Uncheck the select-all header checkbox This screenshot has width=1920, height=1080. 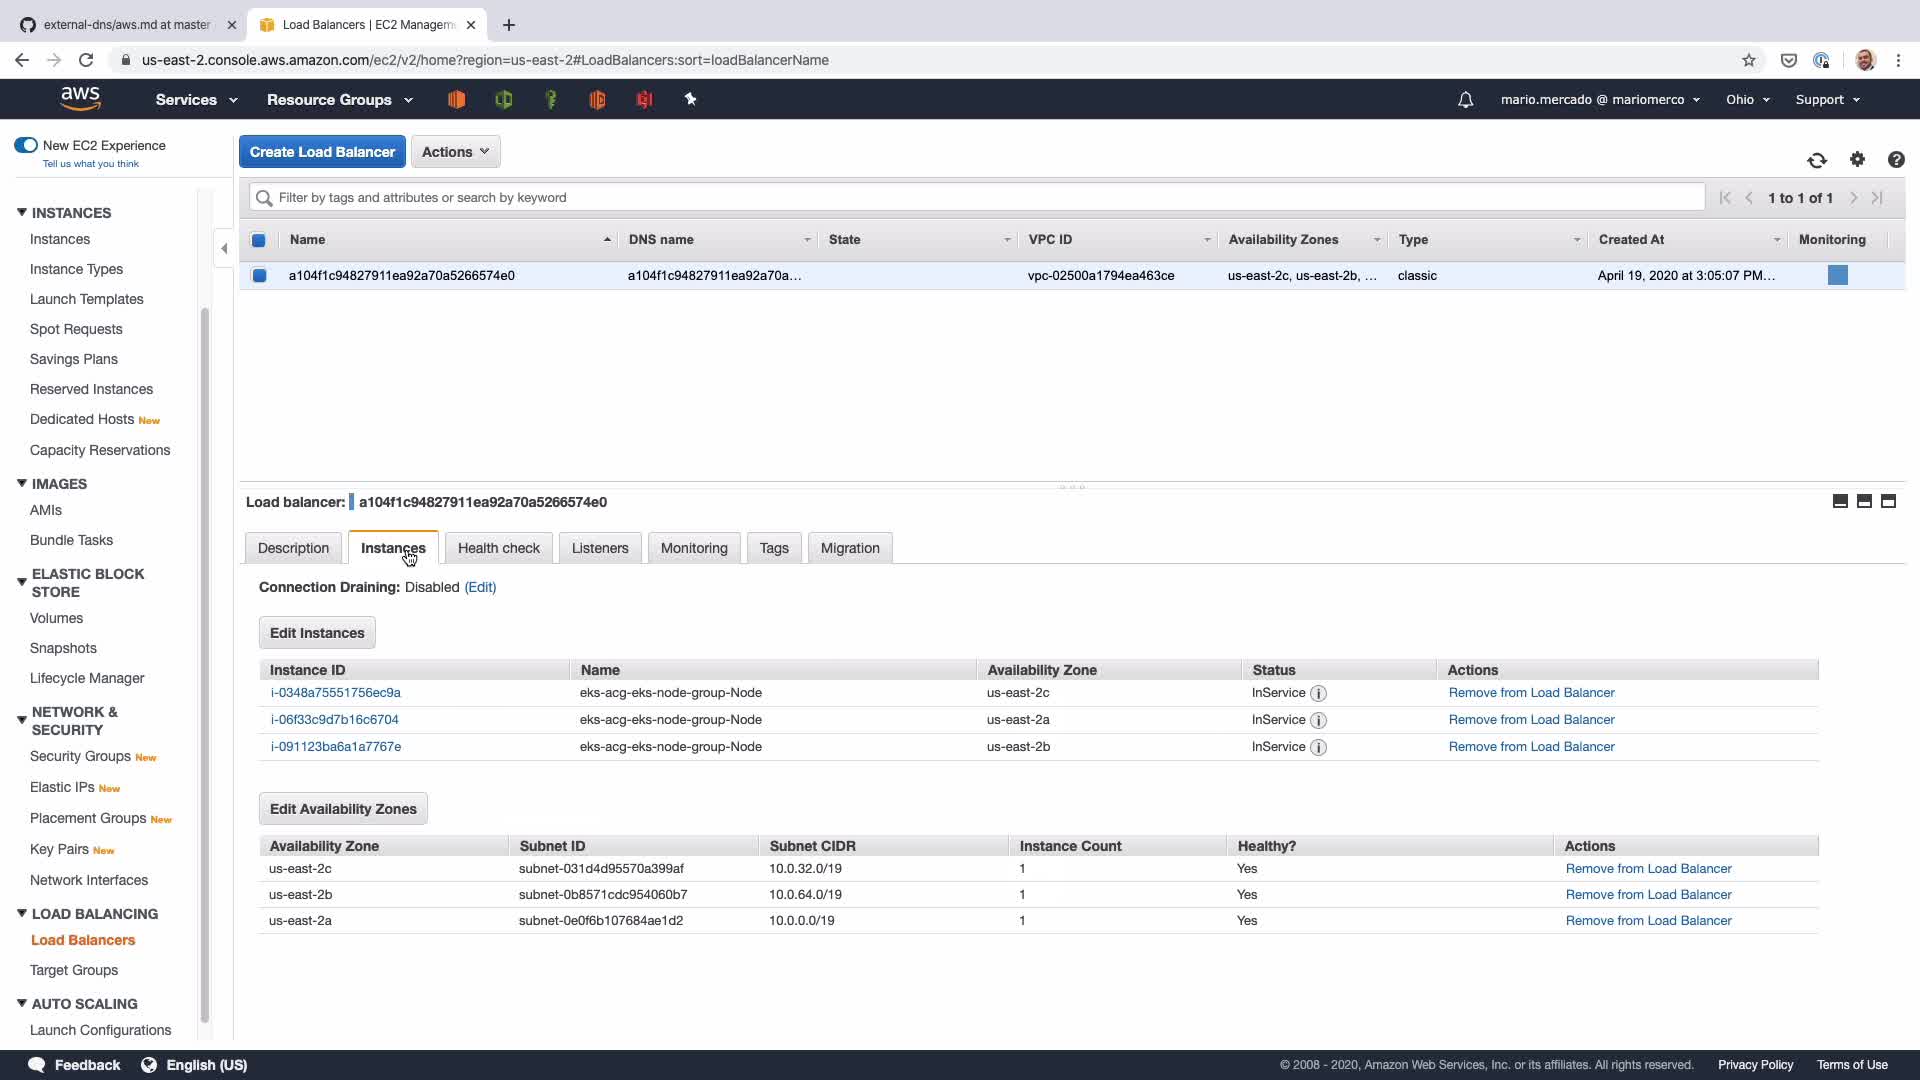[x=259, y=240]
